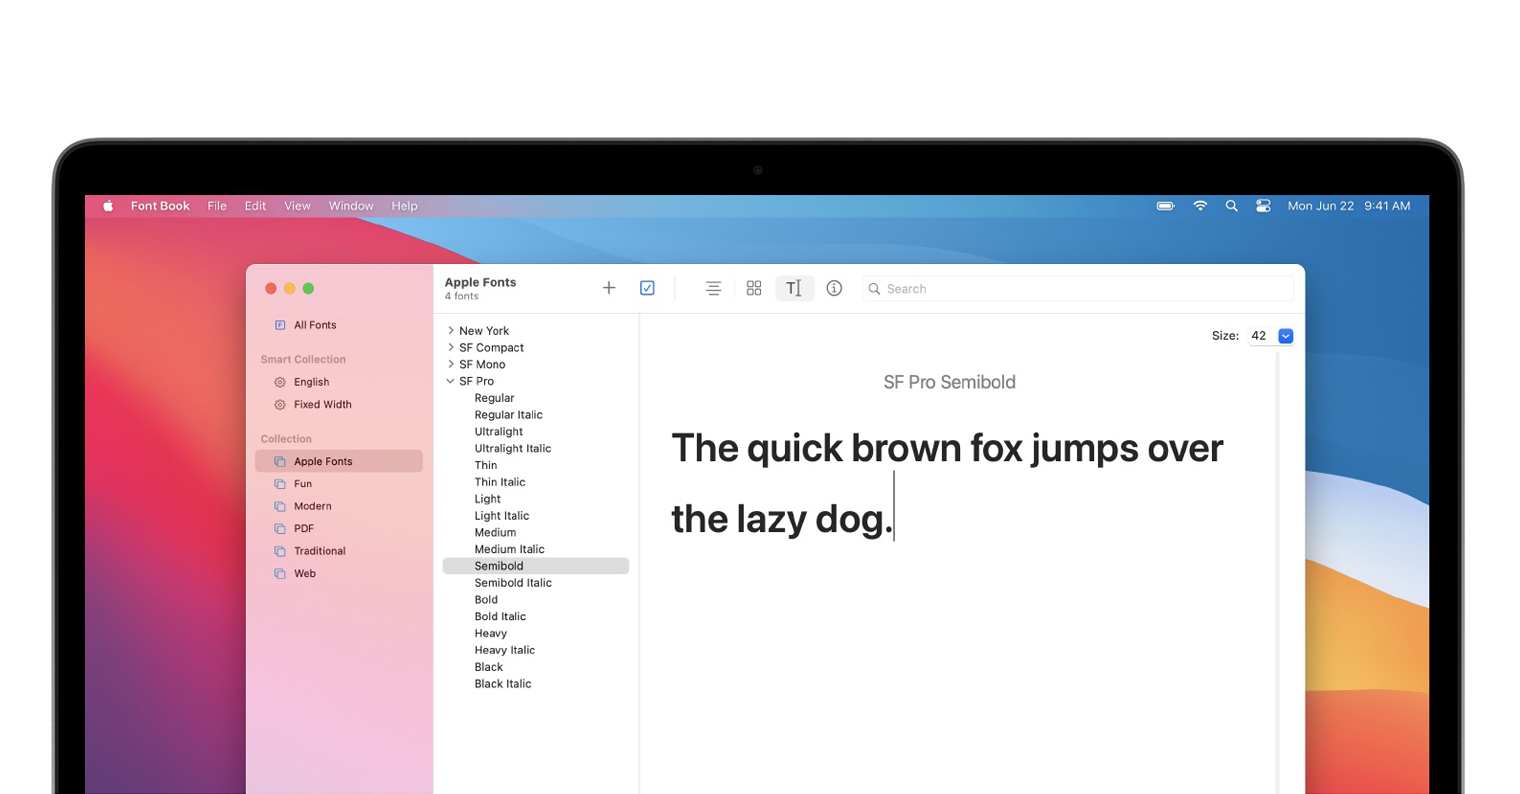Open the Edit menu
Screen dimensions: 1520x794
pos(255,206)
